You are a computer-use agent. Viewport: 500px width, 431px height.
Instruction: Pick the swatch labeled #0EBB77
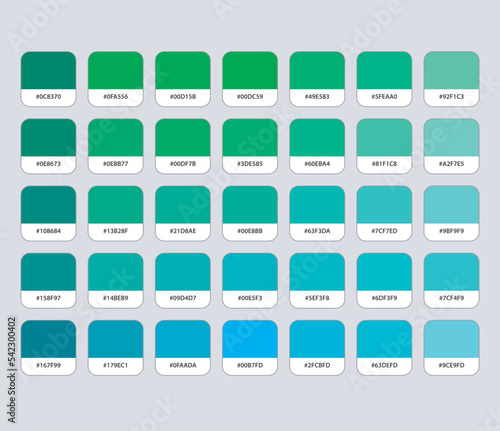pos(116,146)
